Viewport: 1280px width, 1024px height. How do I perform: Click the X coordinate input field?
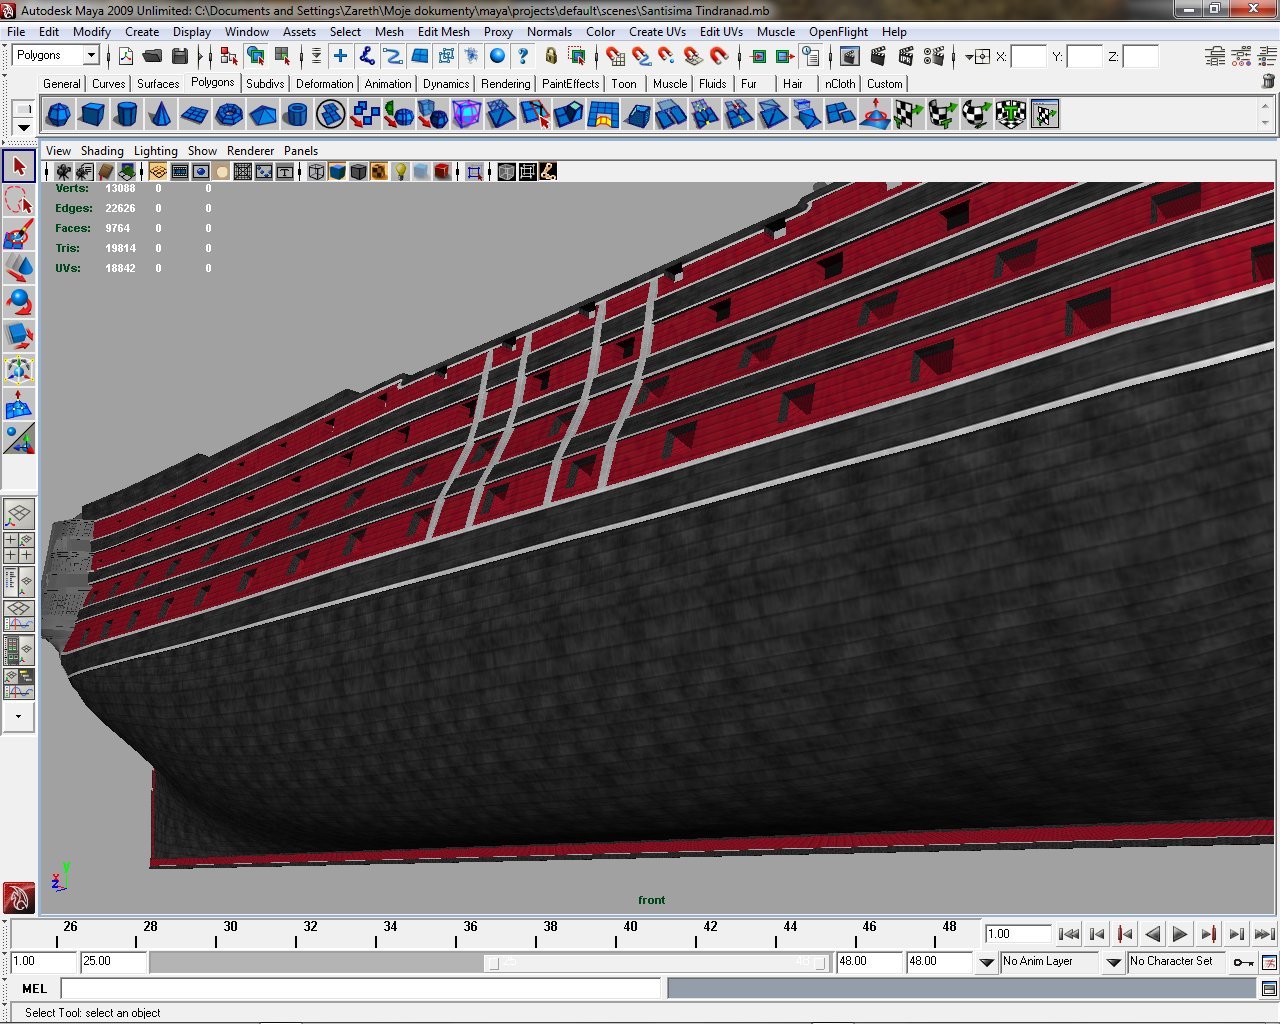(1028, 57)
